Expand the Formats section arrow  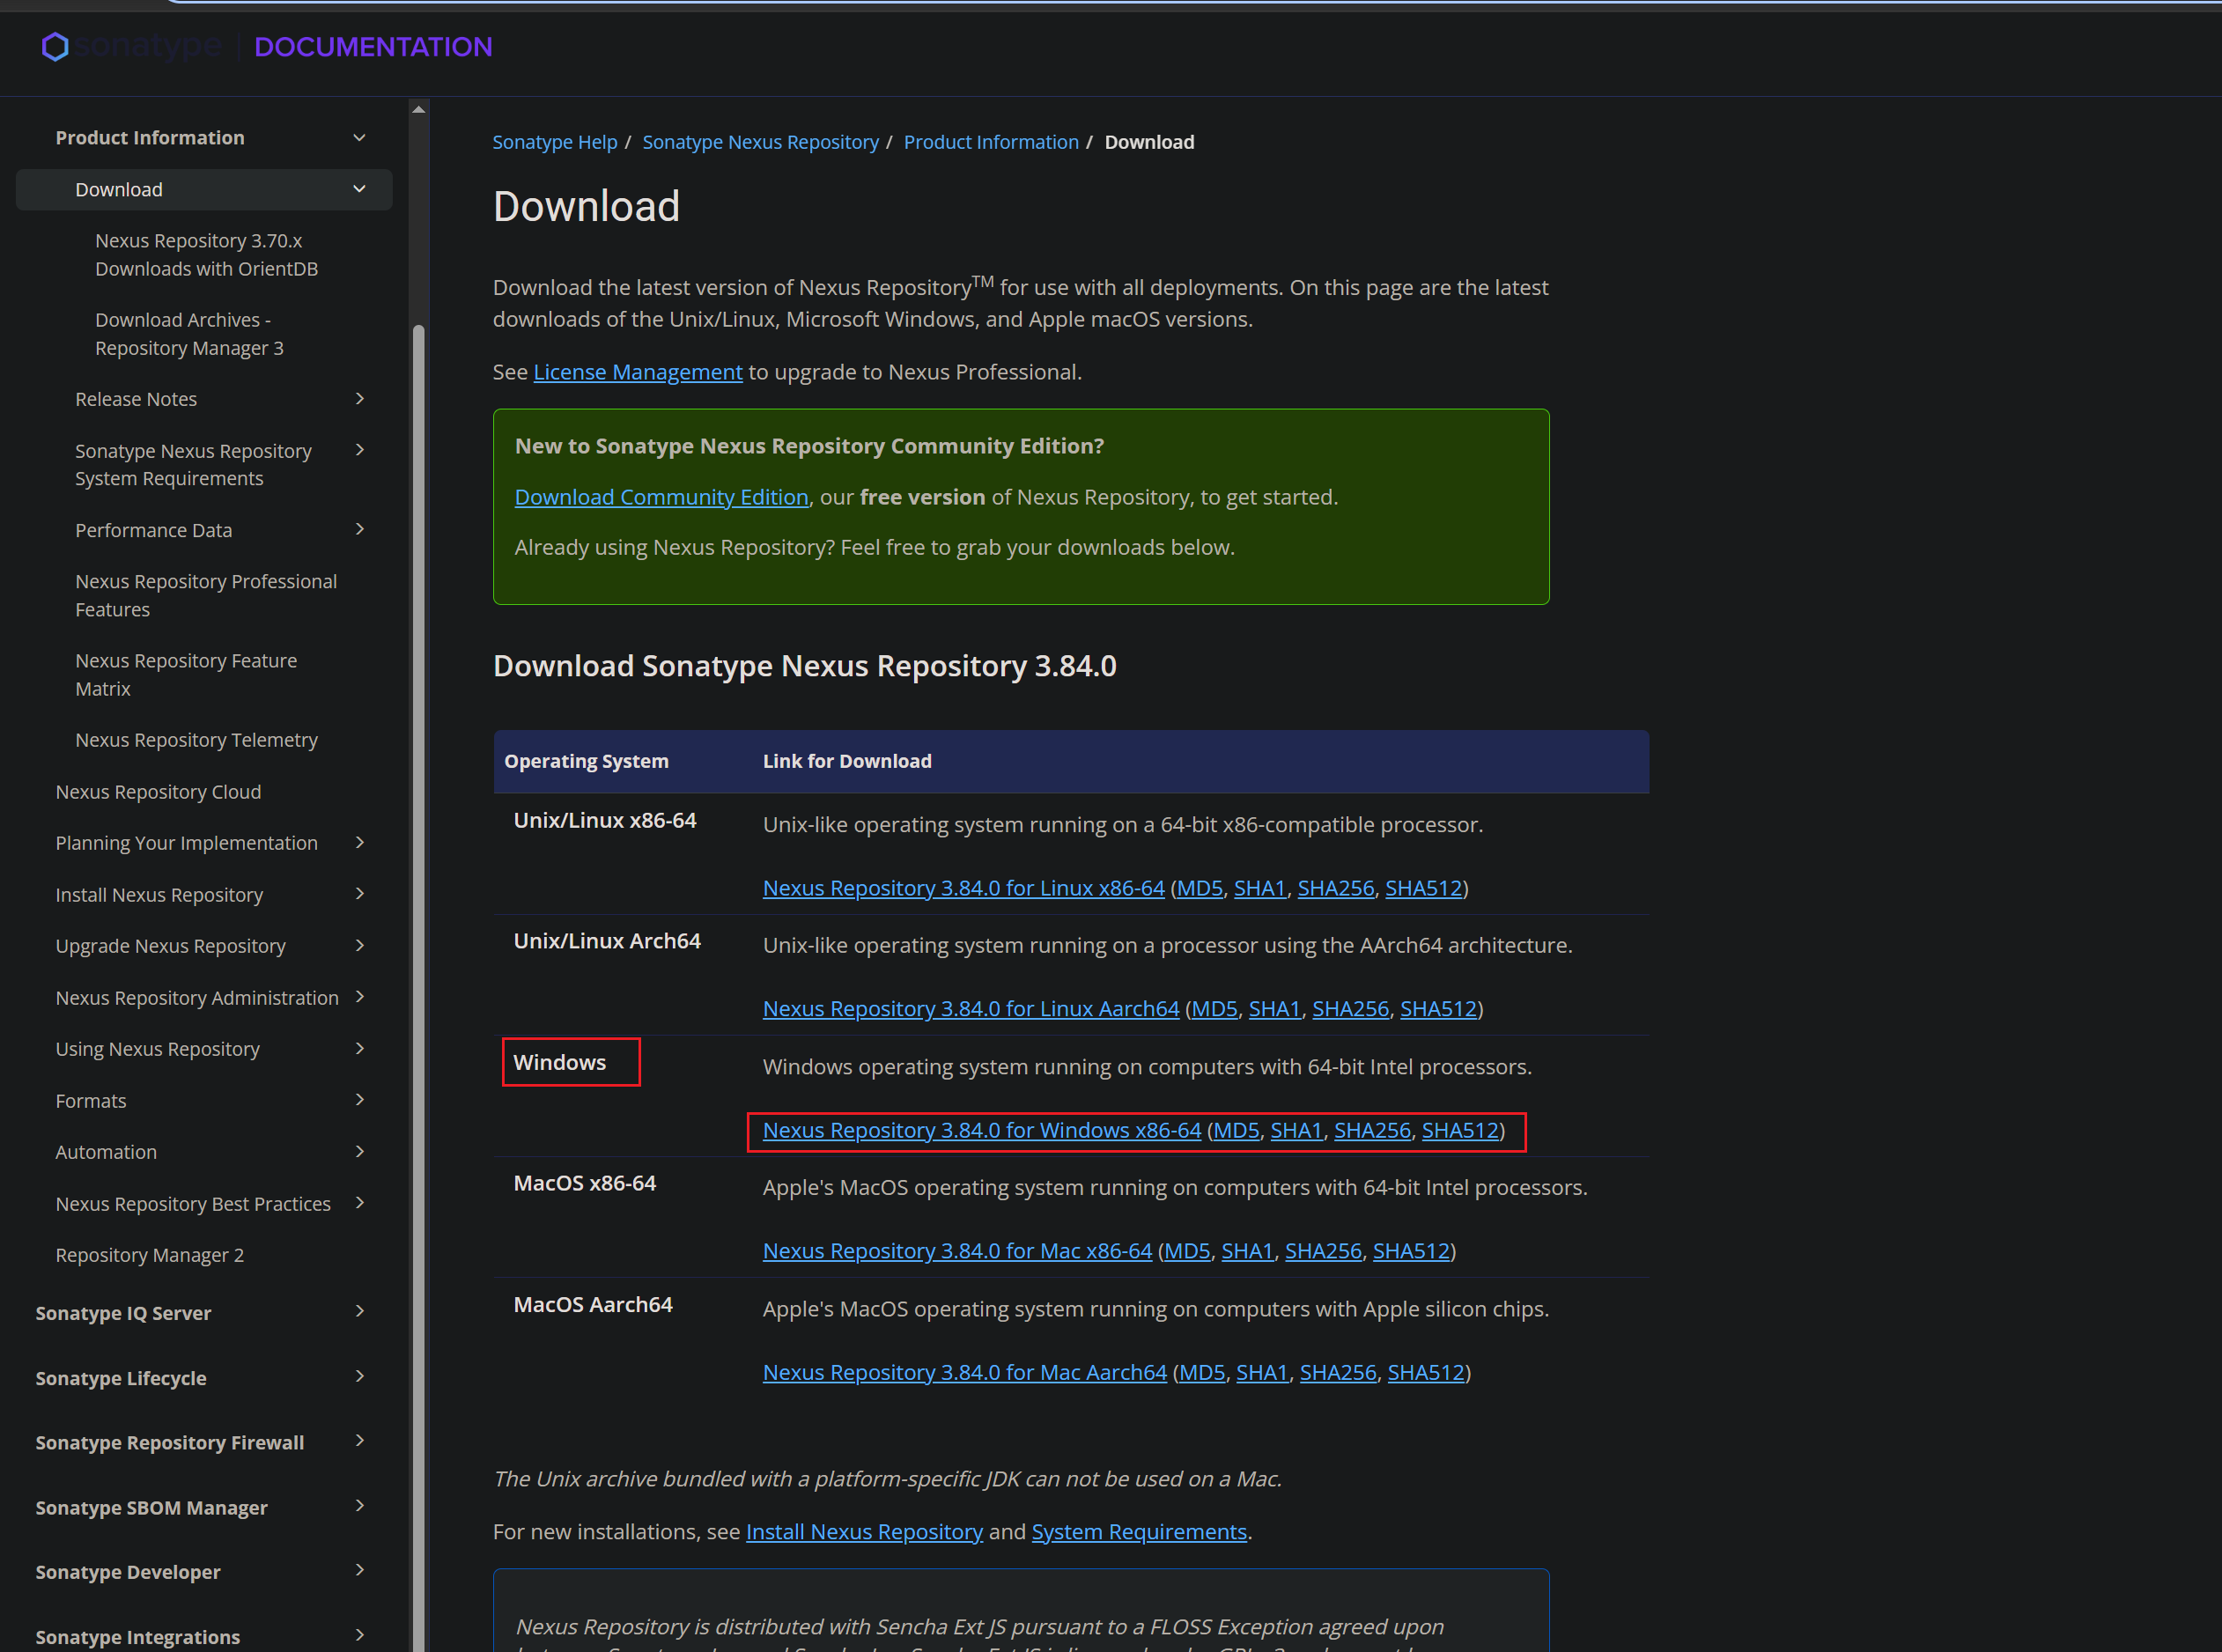tap(359, 1100)
